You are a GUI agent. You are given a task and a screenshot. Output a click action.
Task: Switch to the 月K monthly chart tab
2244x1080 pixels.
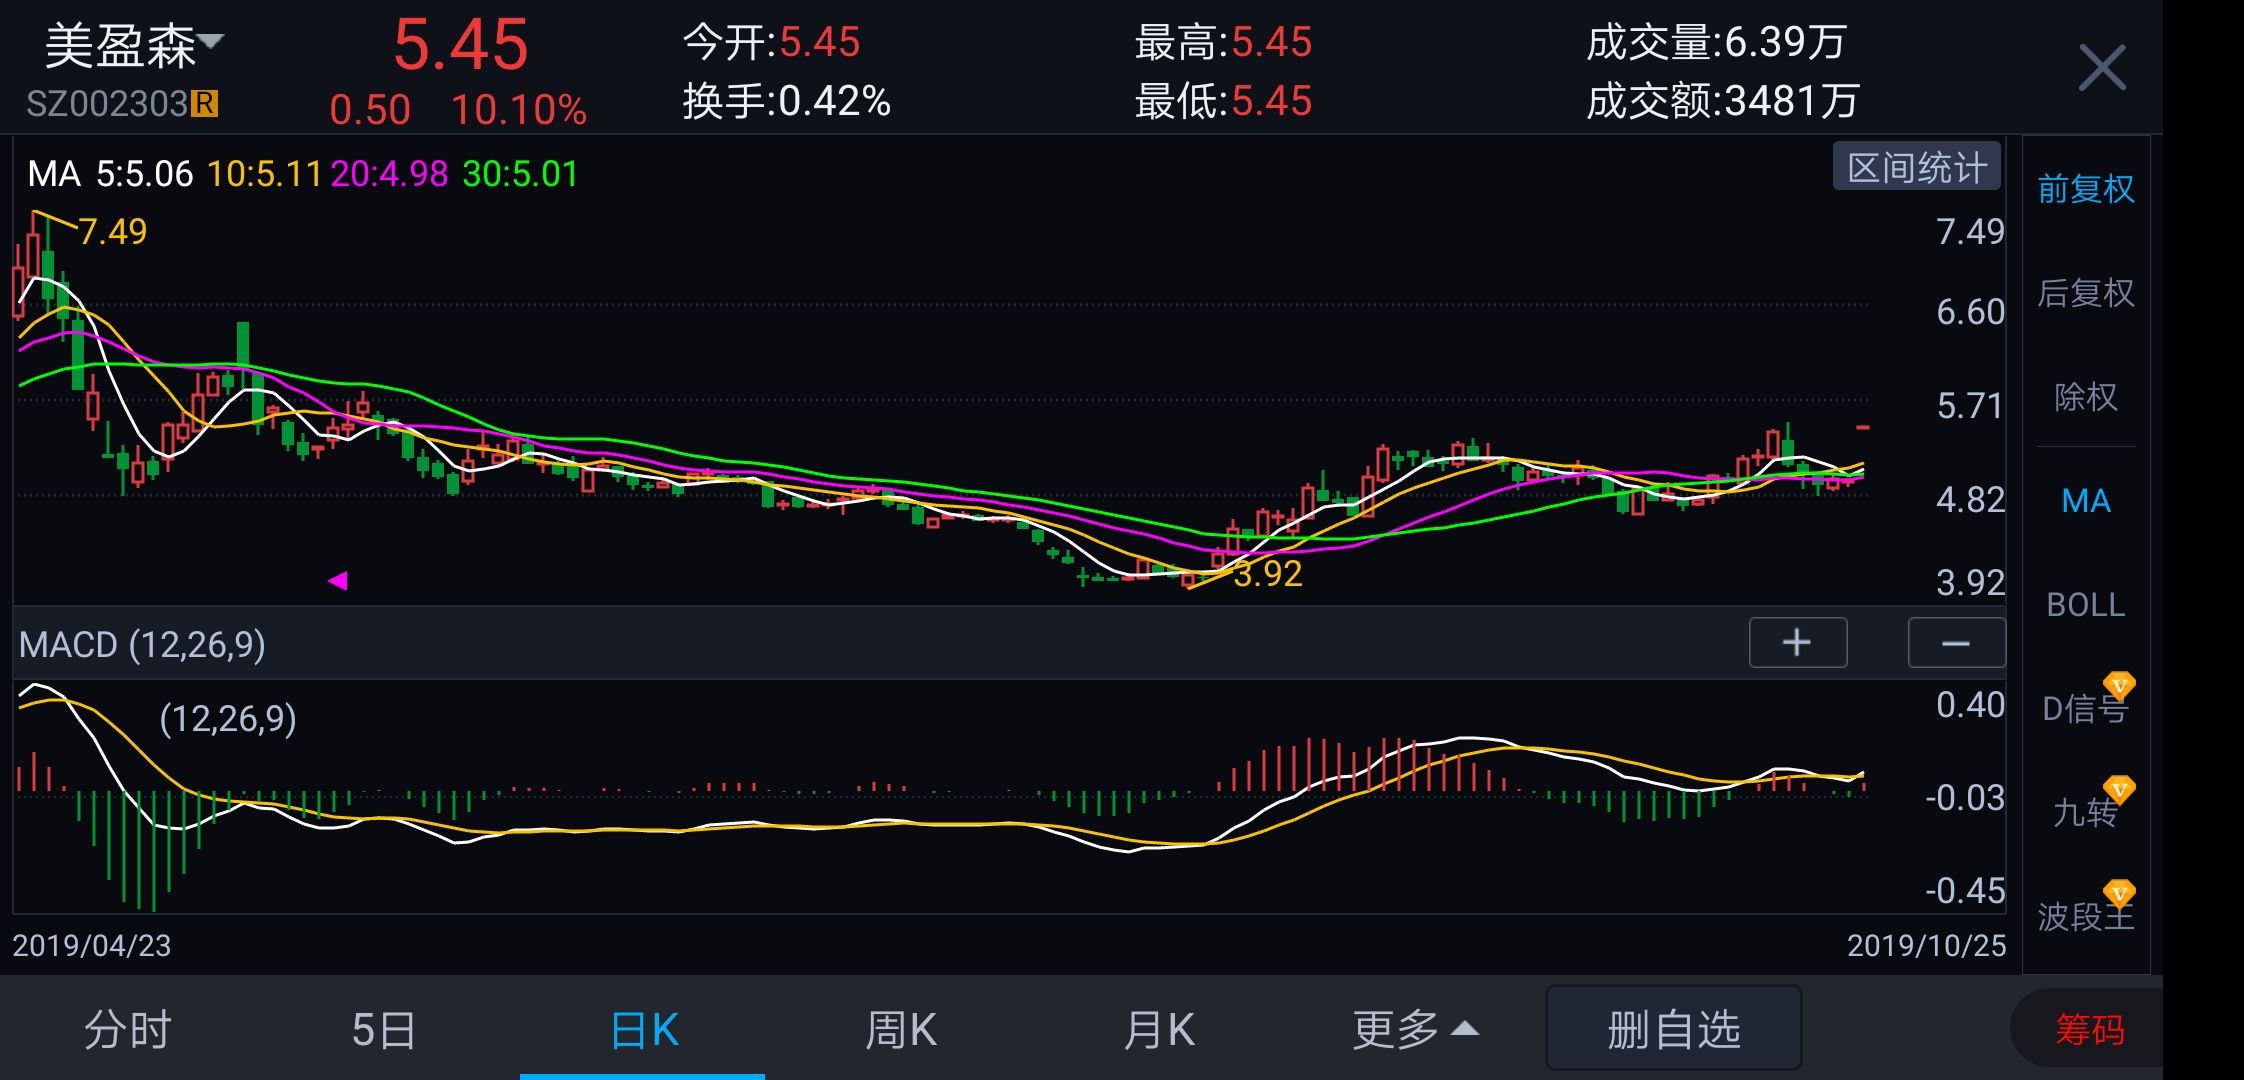[x=1157, y=1028]
